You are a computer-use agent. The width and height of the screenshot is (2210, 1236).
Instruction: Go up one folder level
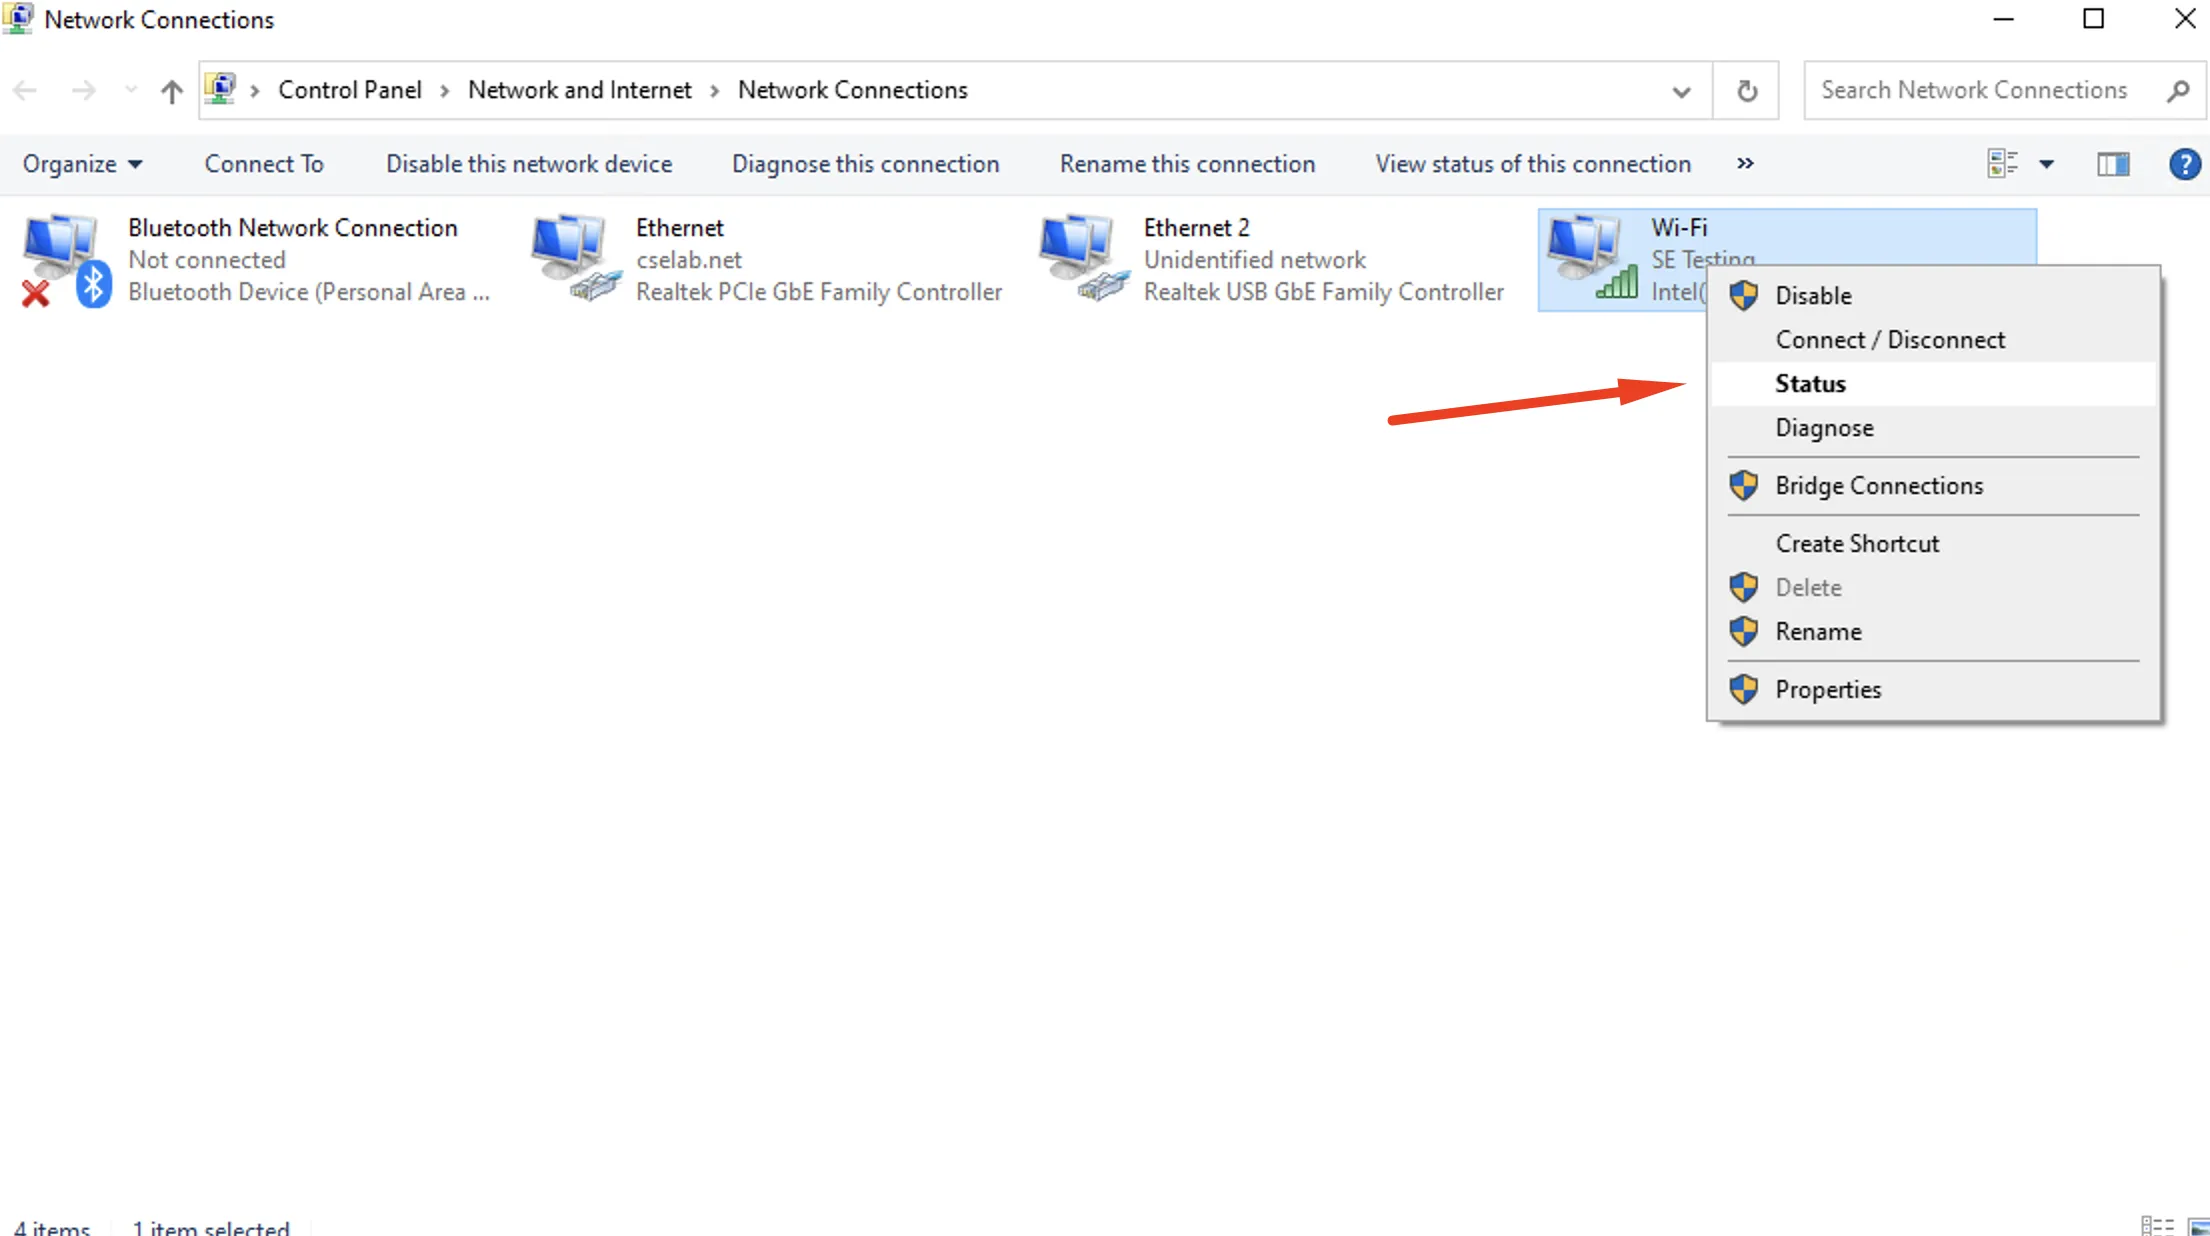click(x=172, y=91)
